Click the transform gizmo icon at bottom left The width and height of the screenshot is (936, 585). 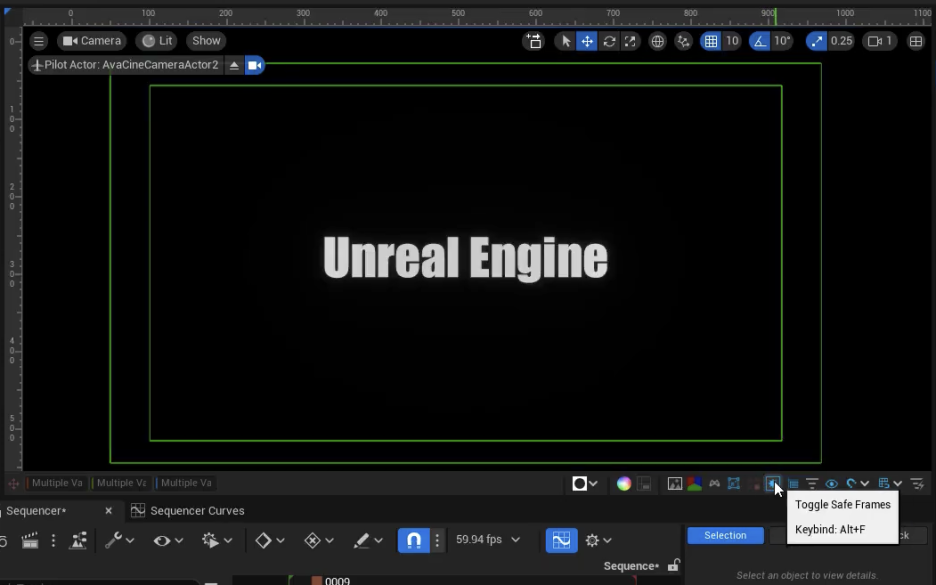tap(13, 484)
